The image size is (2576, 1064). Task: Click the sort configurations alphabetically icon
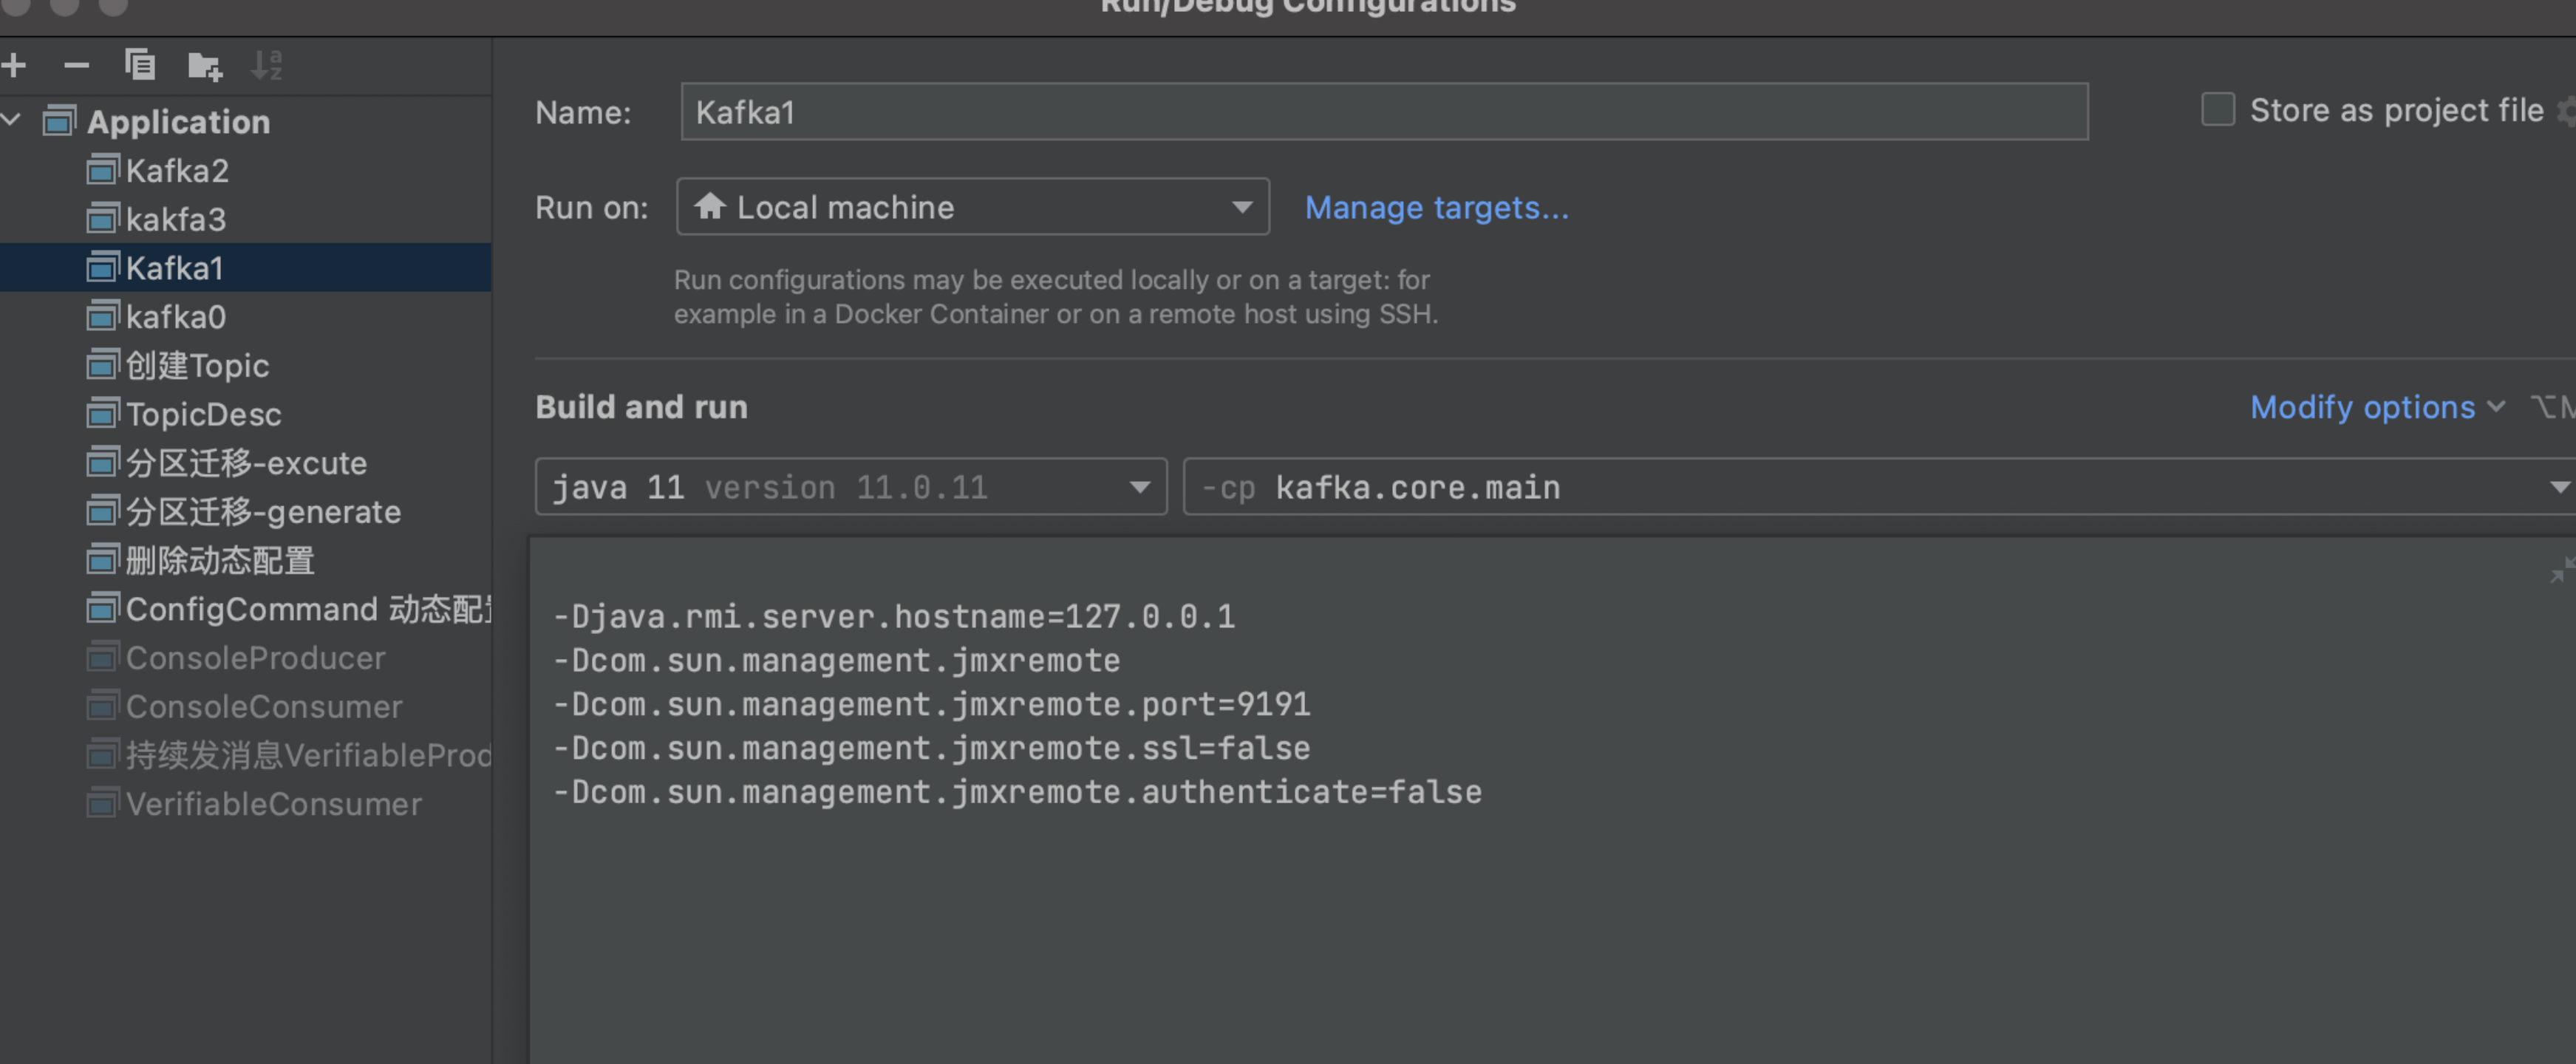(x=266, y=65)
